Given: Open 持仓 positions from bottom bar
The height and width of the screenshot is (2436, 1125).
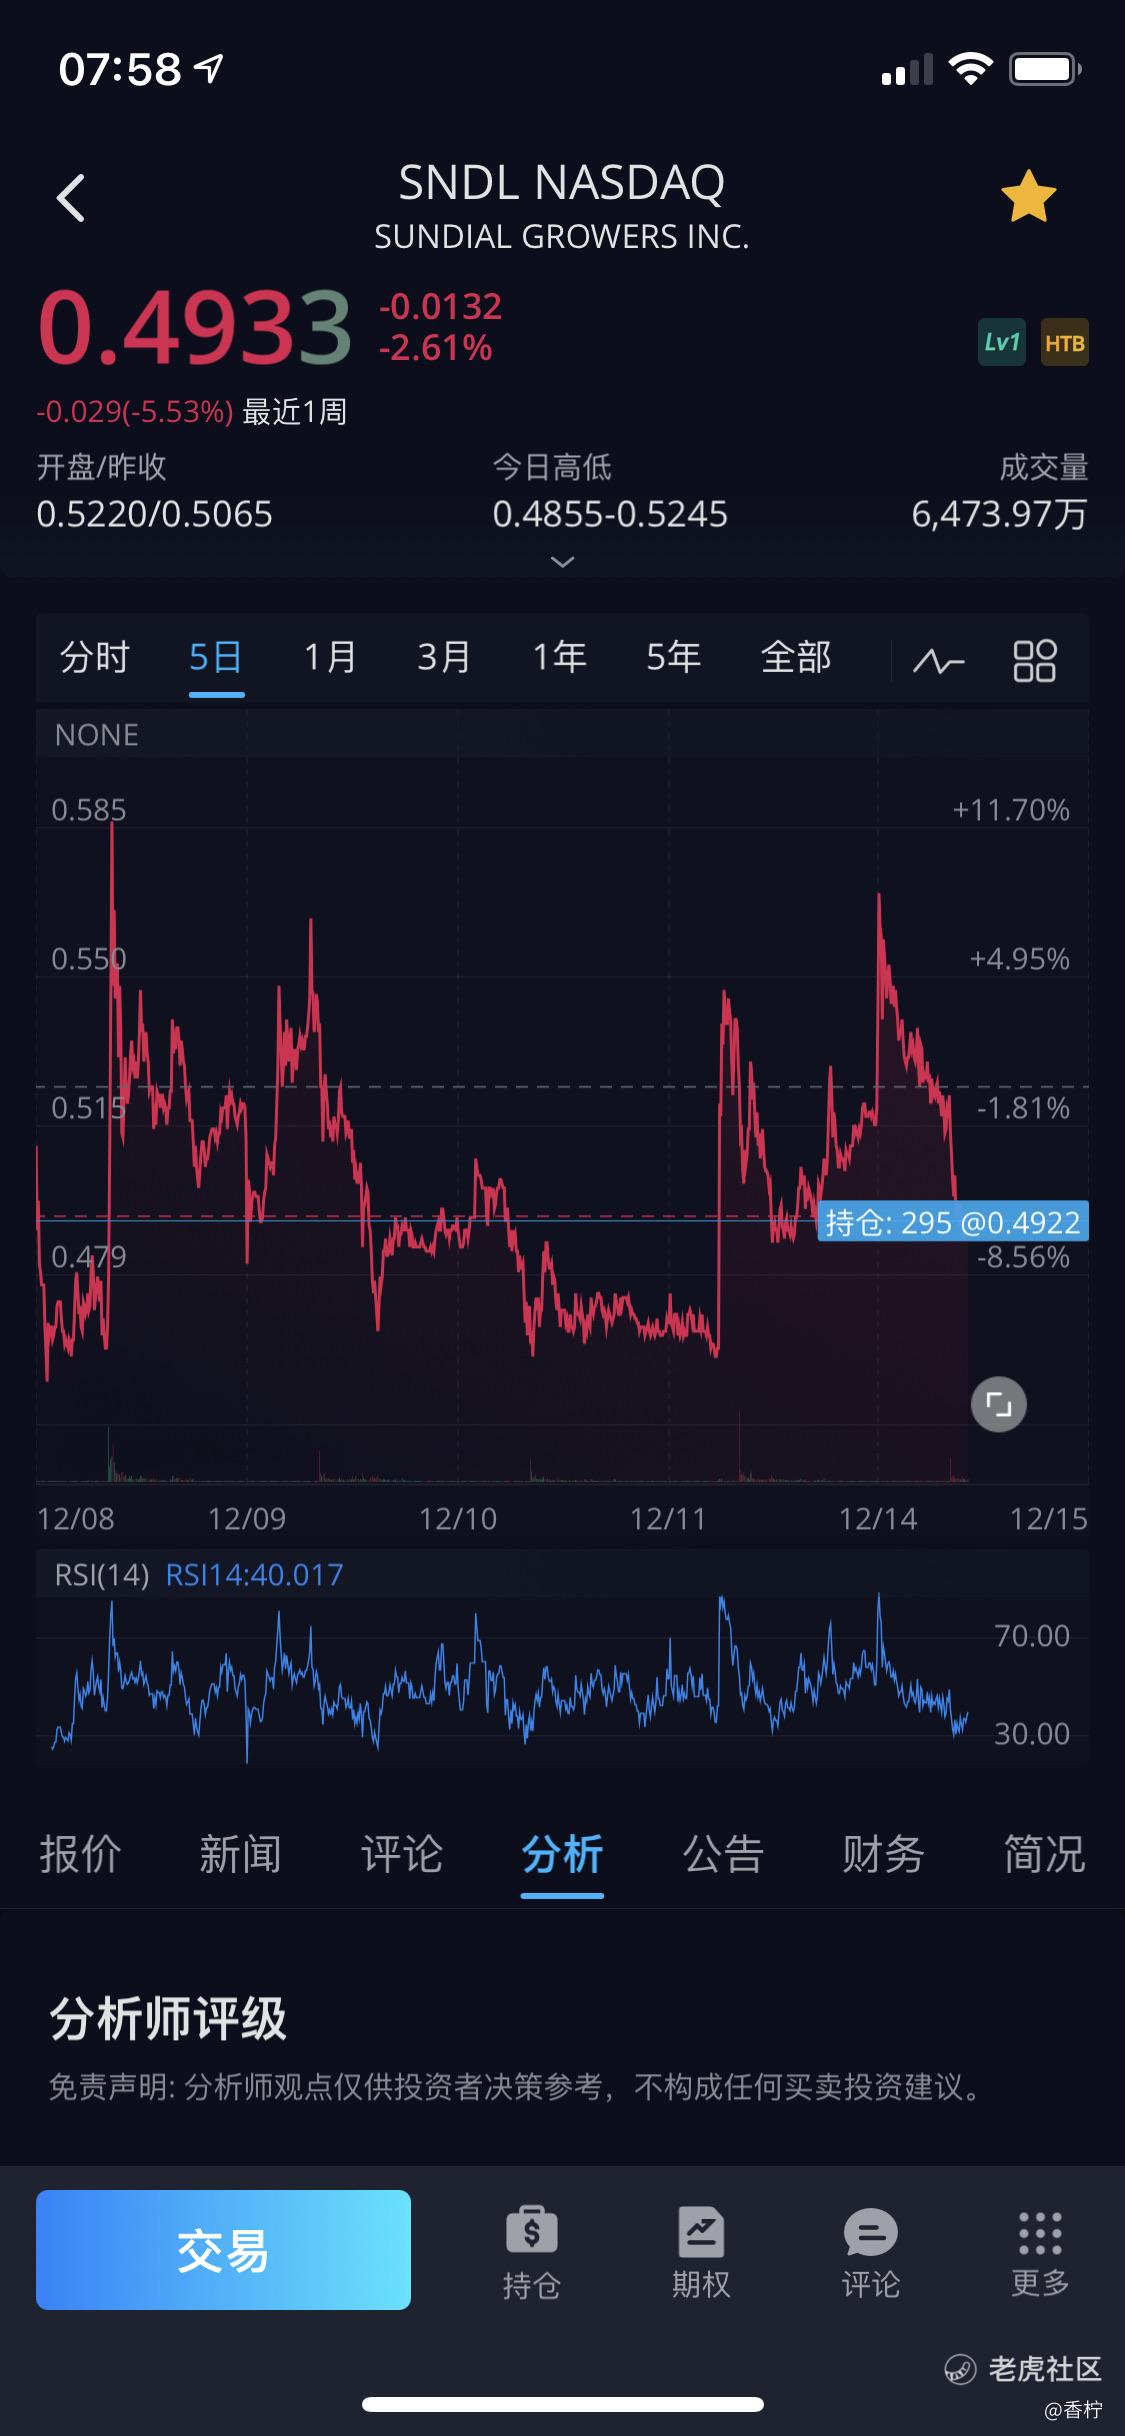Looking at the screenshot, I should coord(531,2253).
